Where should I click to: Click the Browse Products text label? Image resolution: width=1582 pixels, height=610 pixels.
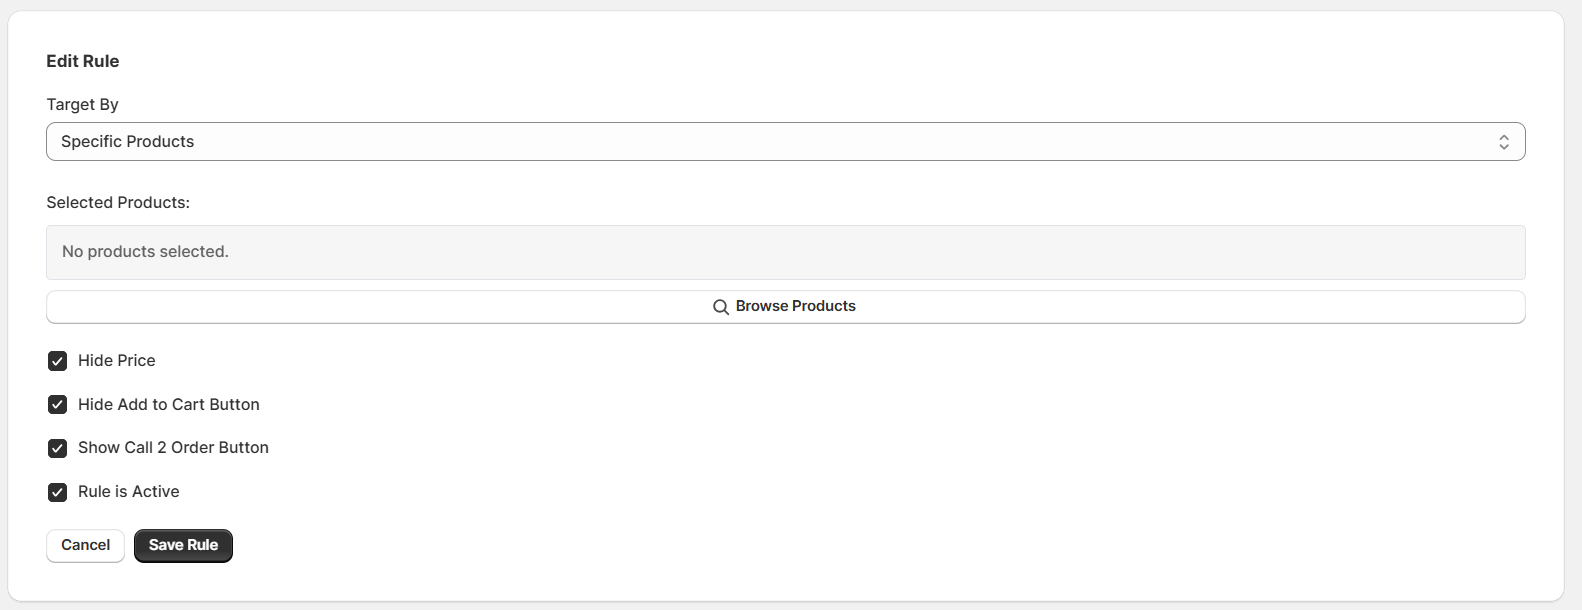[x=796, y=307]
